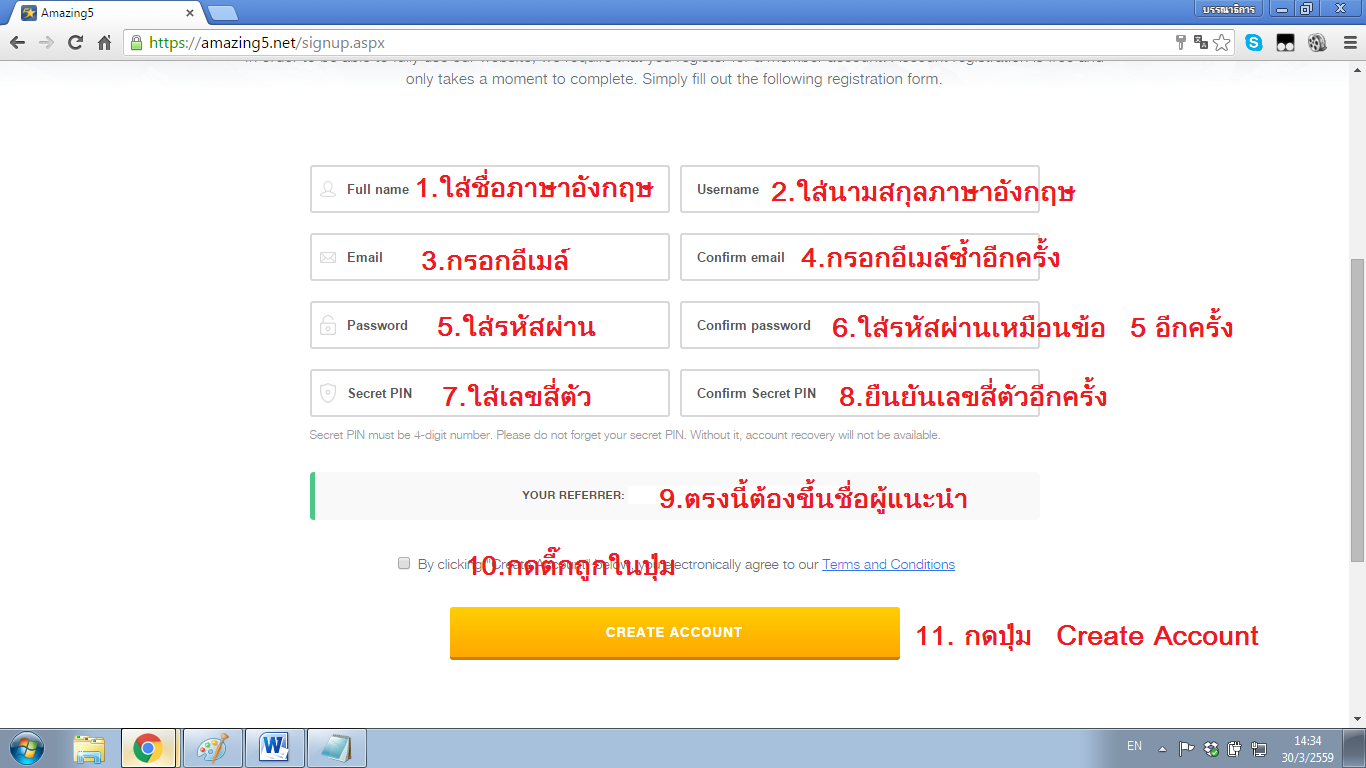View site security via green padlock
This screenshot has height=768, width=1366.
click(137, 43)
